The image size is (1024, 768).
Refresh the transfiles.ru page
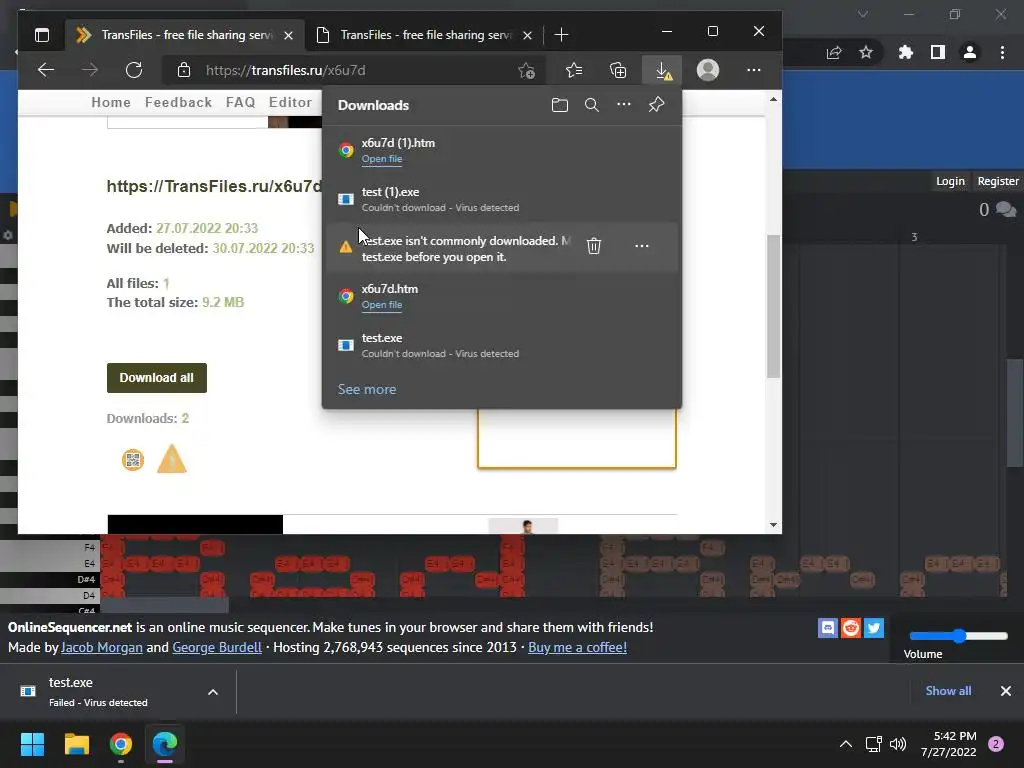click(x=134, y=70)
